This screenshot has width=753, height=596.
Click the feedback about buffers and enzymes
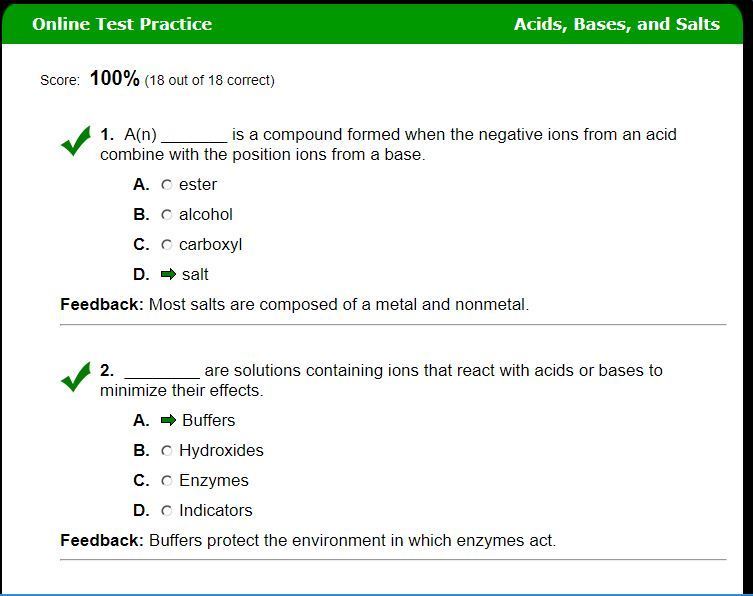352,540
